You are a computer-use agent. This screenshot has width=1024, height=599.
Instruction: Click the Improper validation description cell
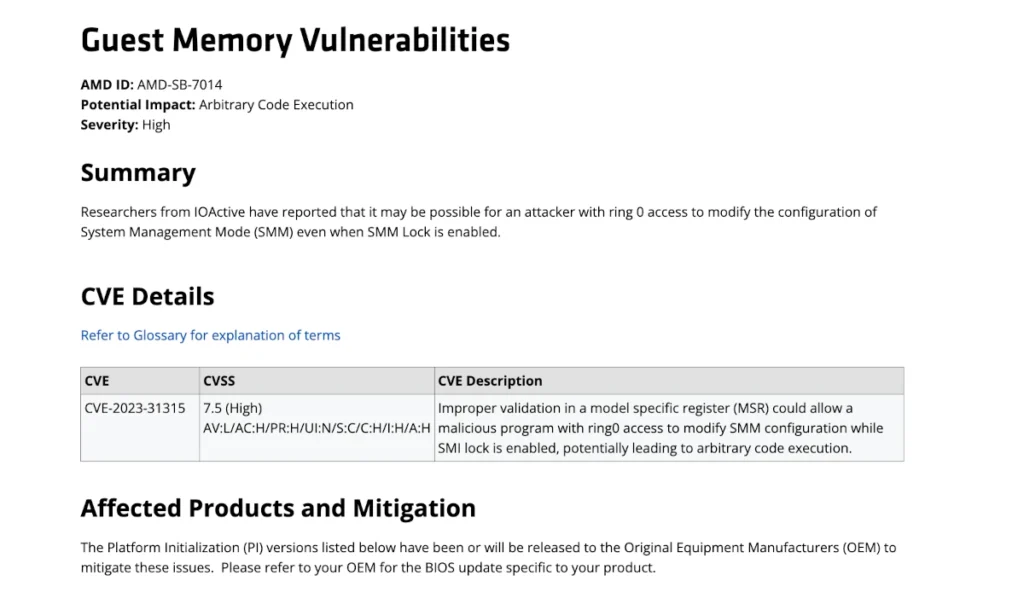(660, 428)
